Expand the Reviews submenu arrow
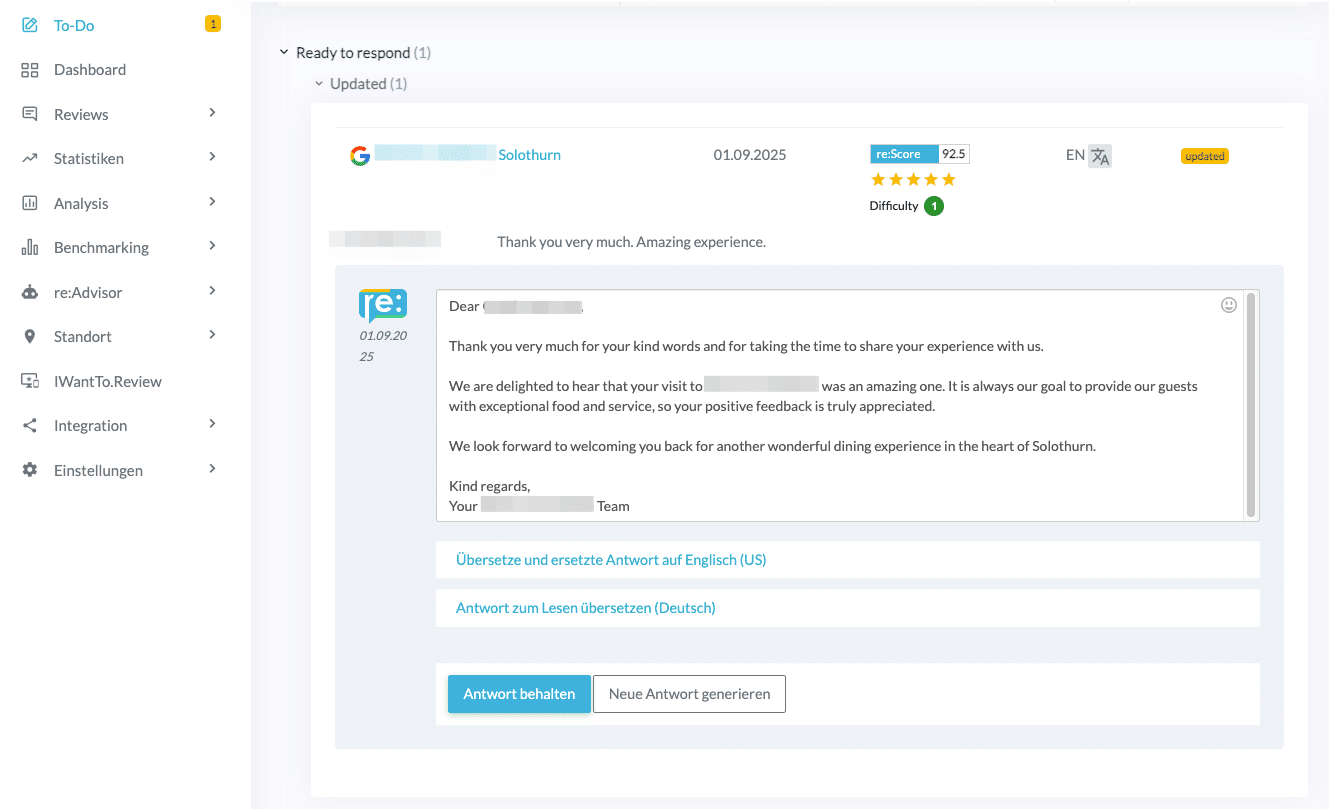1329x809 pixels. tap(212, 113)
